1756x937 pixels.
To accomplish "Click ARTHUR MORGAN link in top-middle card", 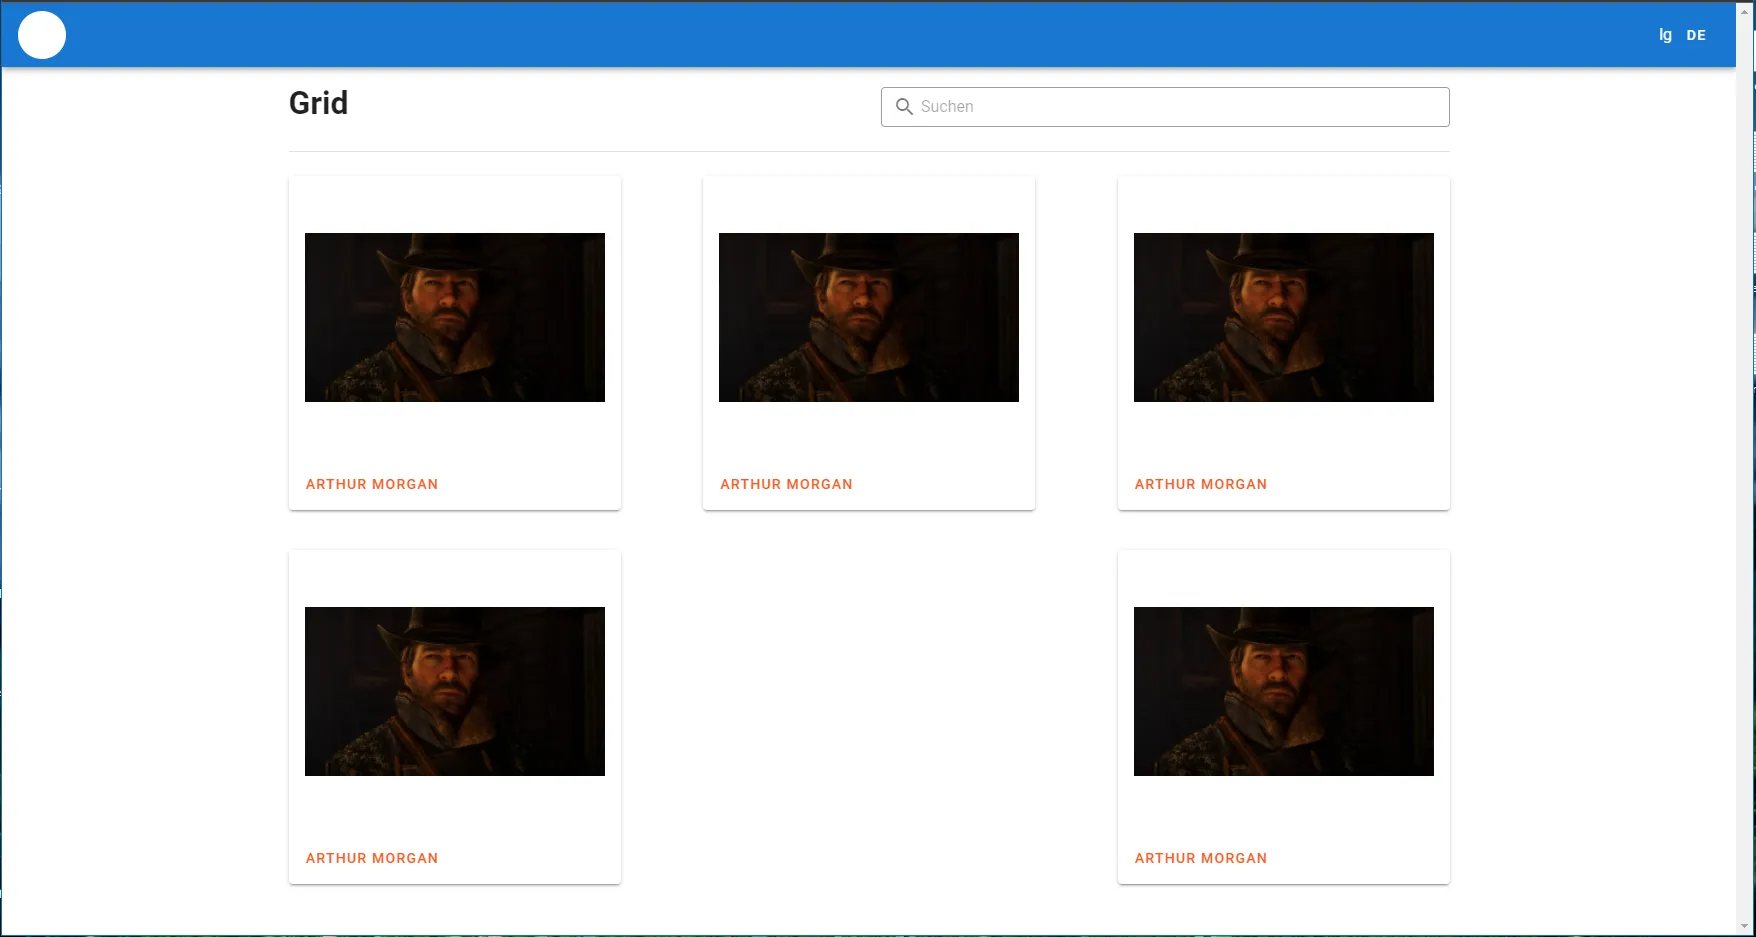I will coord(786,484).
